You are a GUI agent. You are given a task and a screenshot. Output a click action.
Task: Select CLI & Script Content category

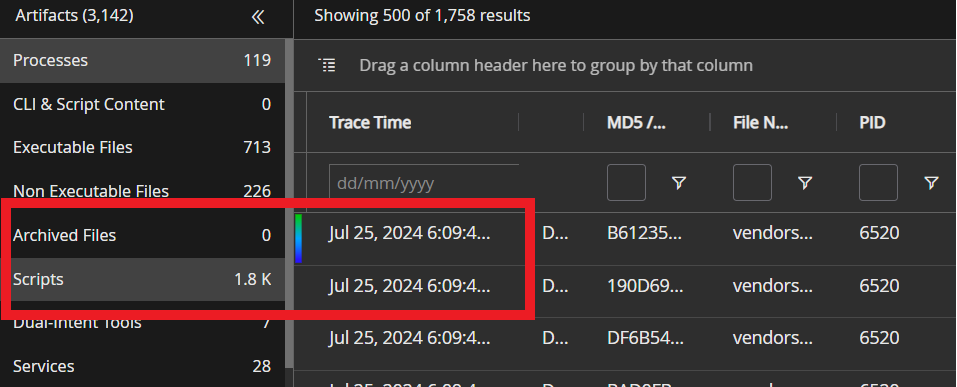coord(142,104)
